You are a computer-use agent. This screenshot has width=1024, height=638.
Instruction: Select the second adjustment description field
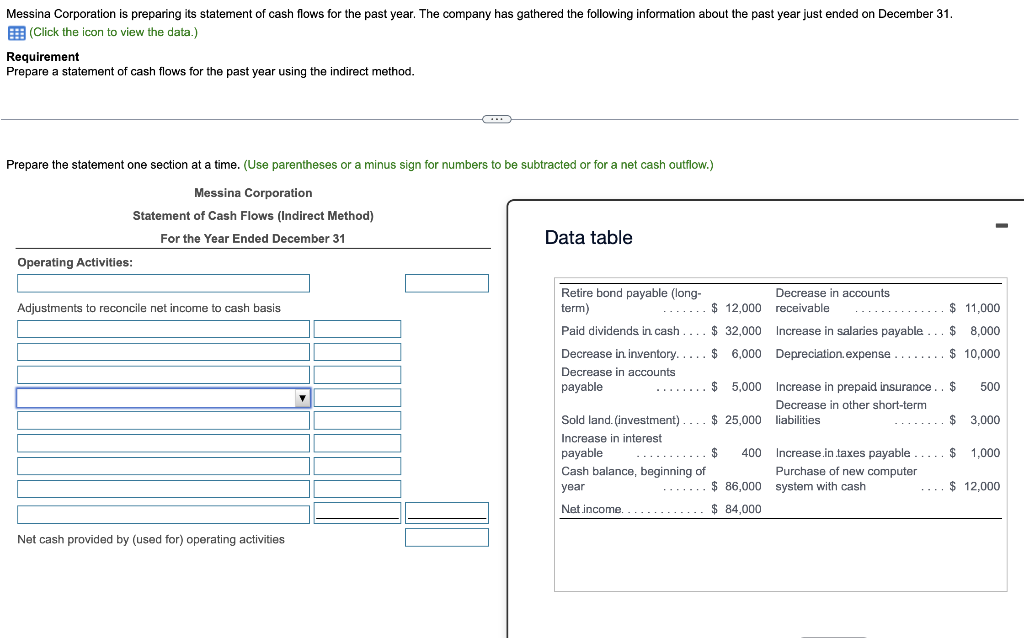click(x=163, y=352)
